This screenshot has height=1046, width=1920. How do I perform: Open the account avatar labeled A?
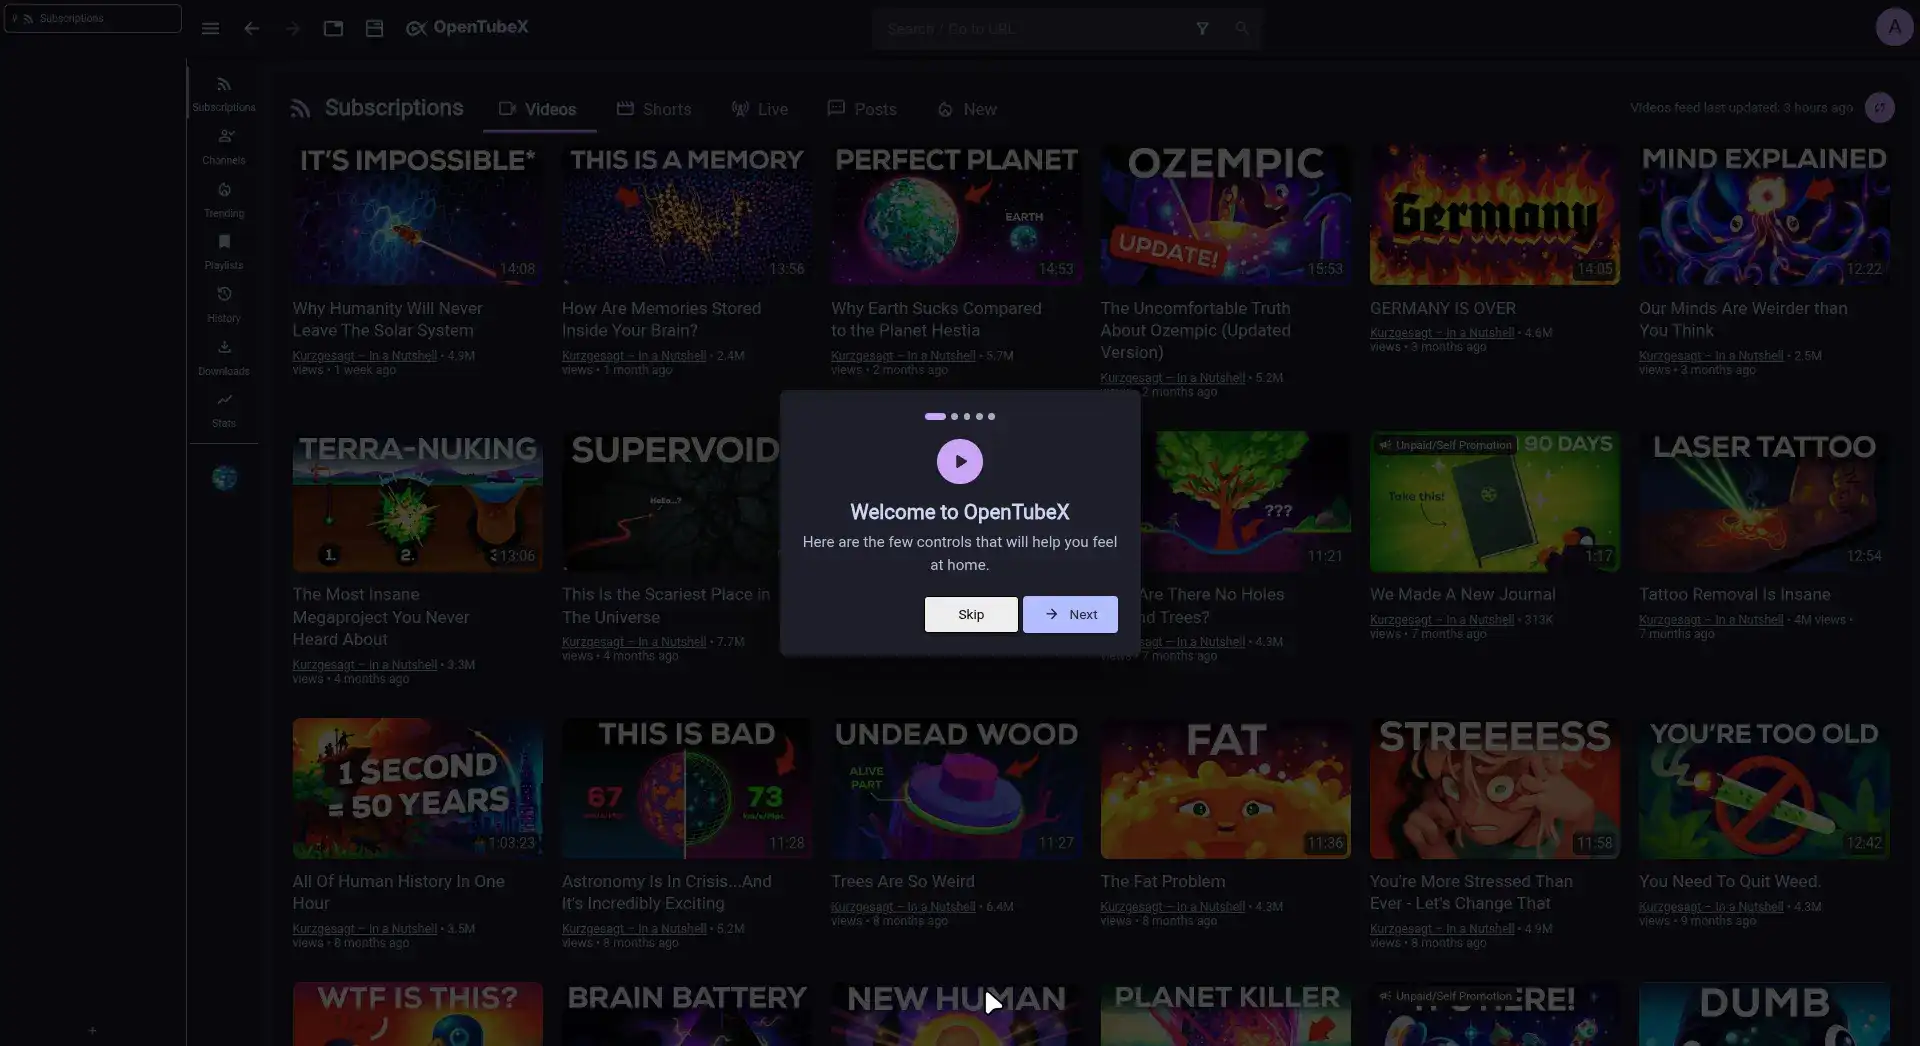click(x=1894, y=28)
